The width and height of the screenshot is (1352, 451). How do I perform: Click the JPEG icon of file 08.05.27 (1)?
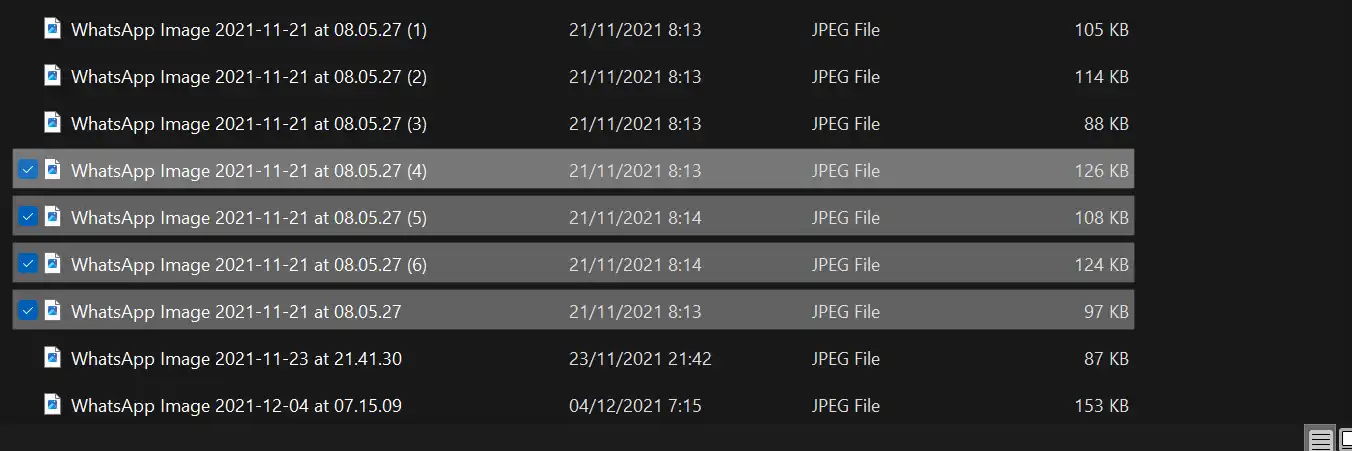click(53, 29)
